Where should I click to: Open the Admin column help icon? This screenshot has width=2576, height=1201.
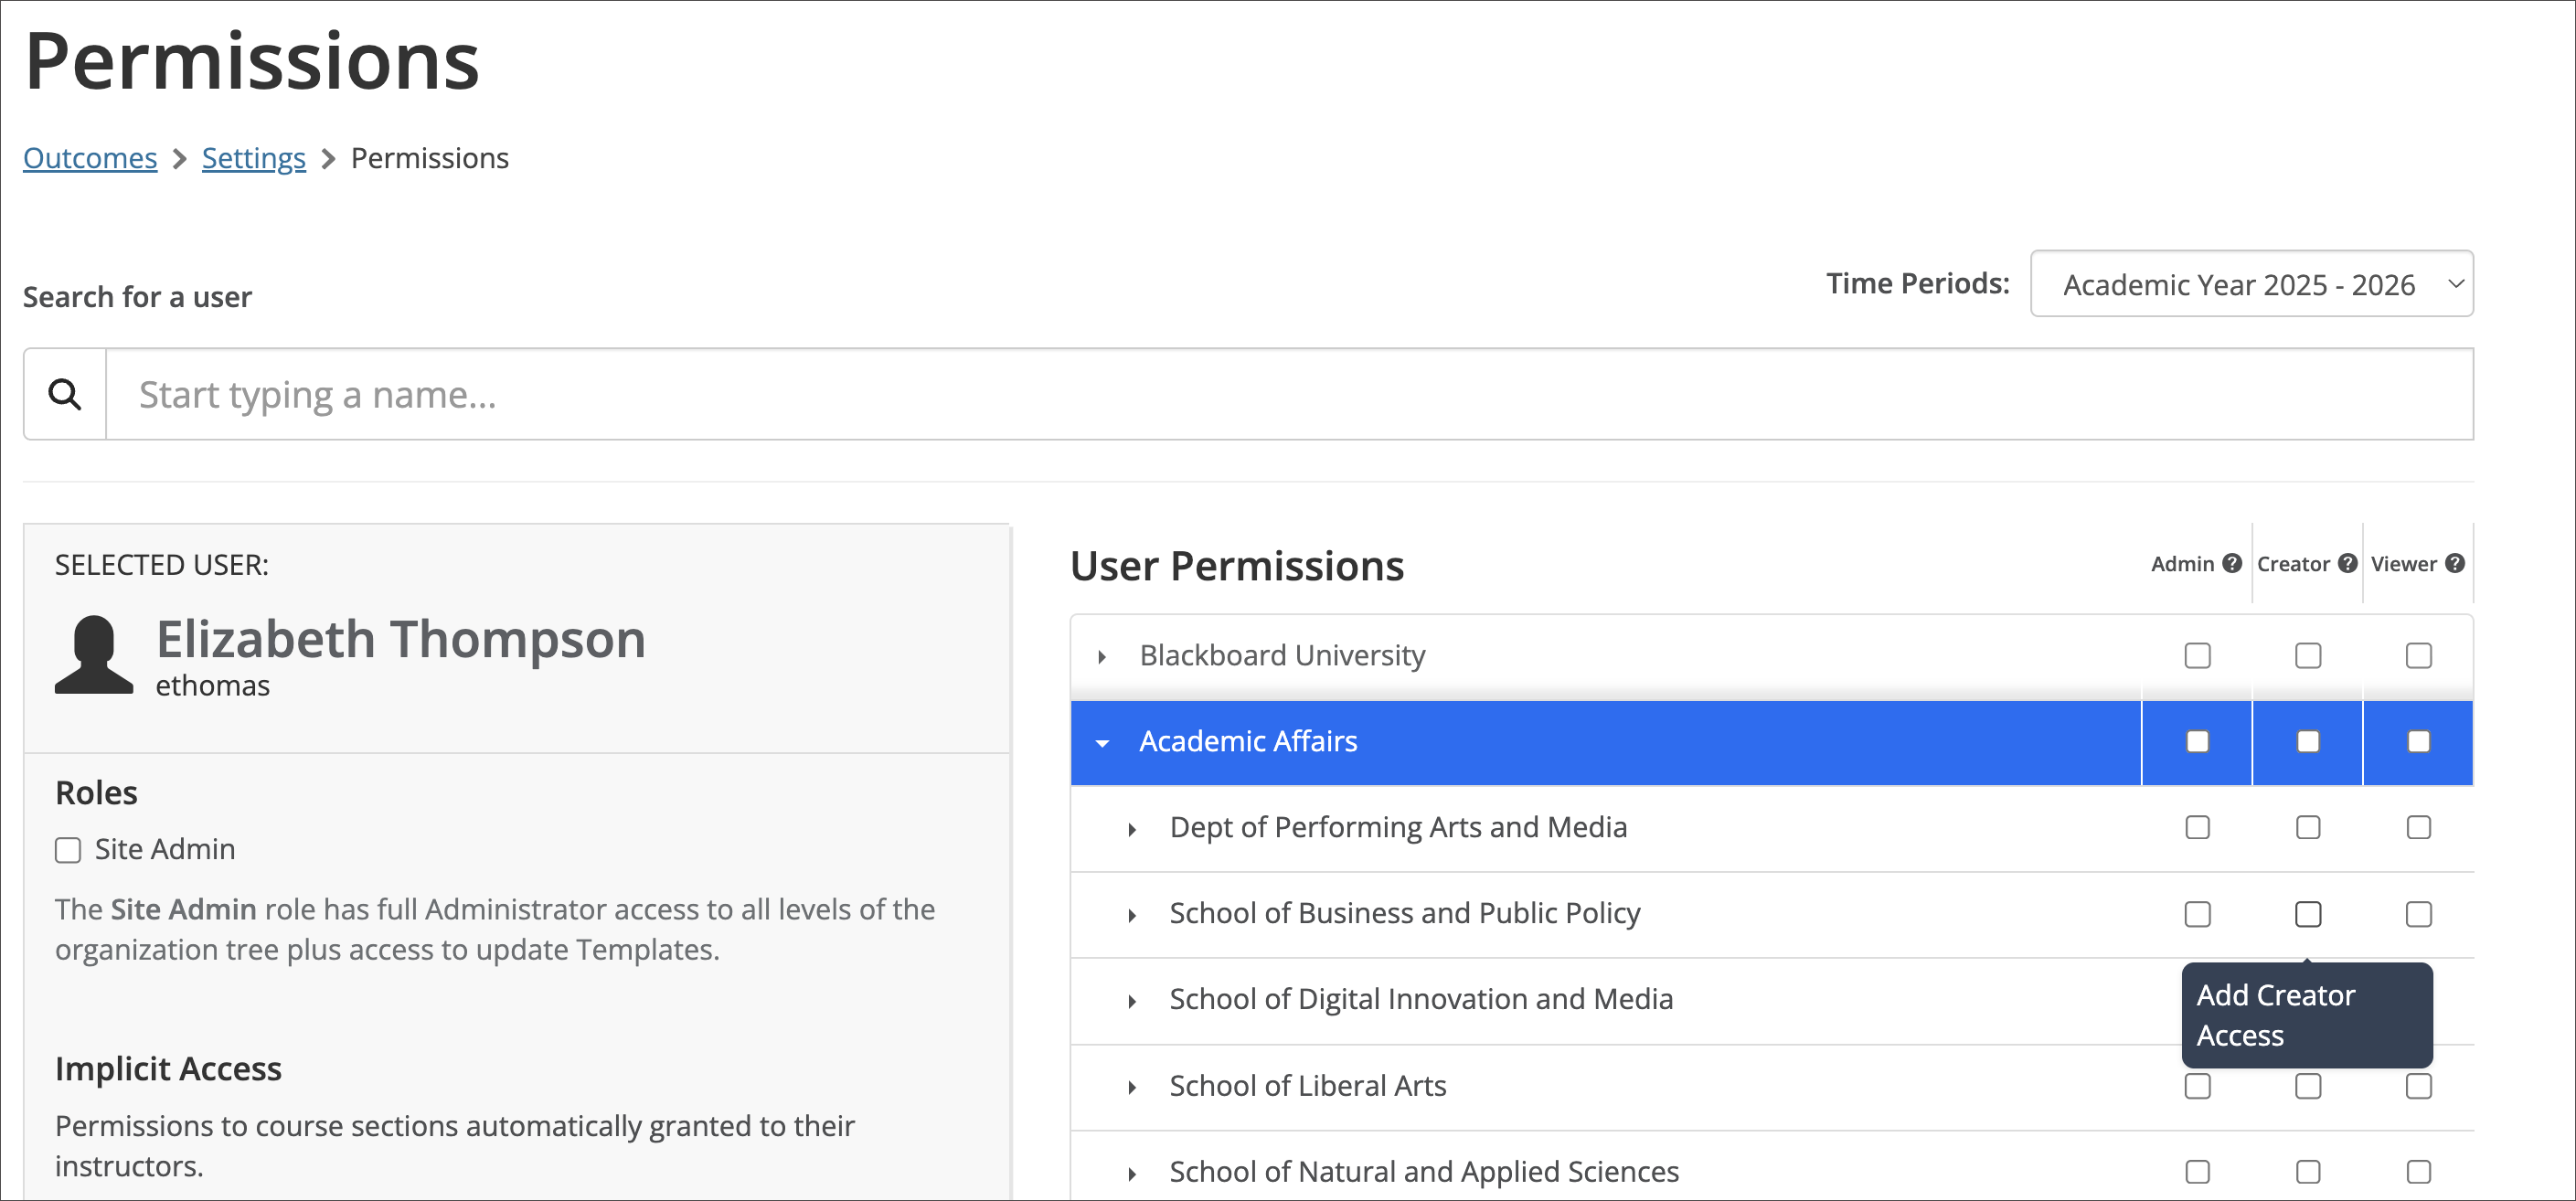click(x=2232, y=564)
